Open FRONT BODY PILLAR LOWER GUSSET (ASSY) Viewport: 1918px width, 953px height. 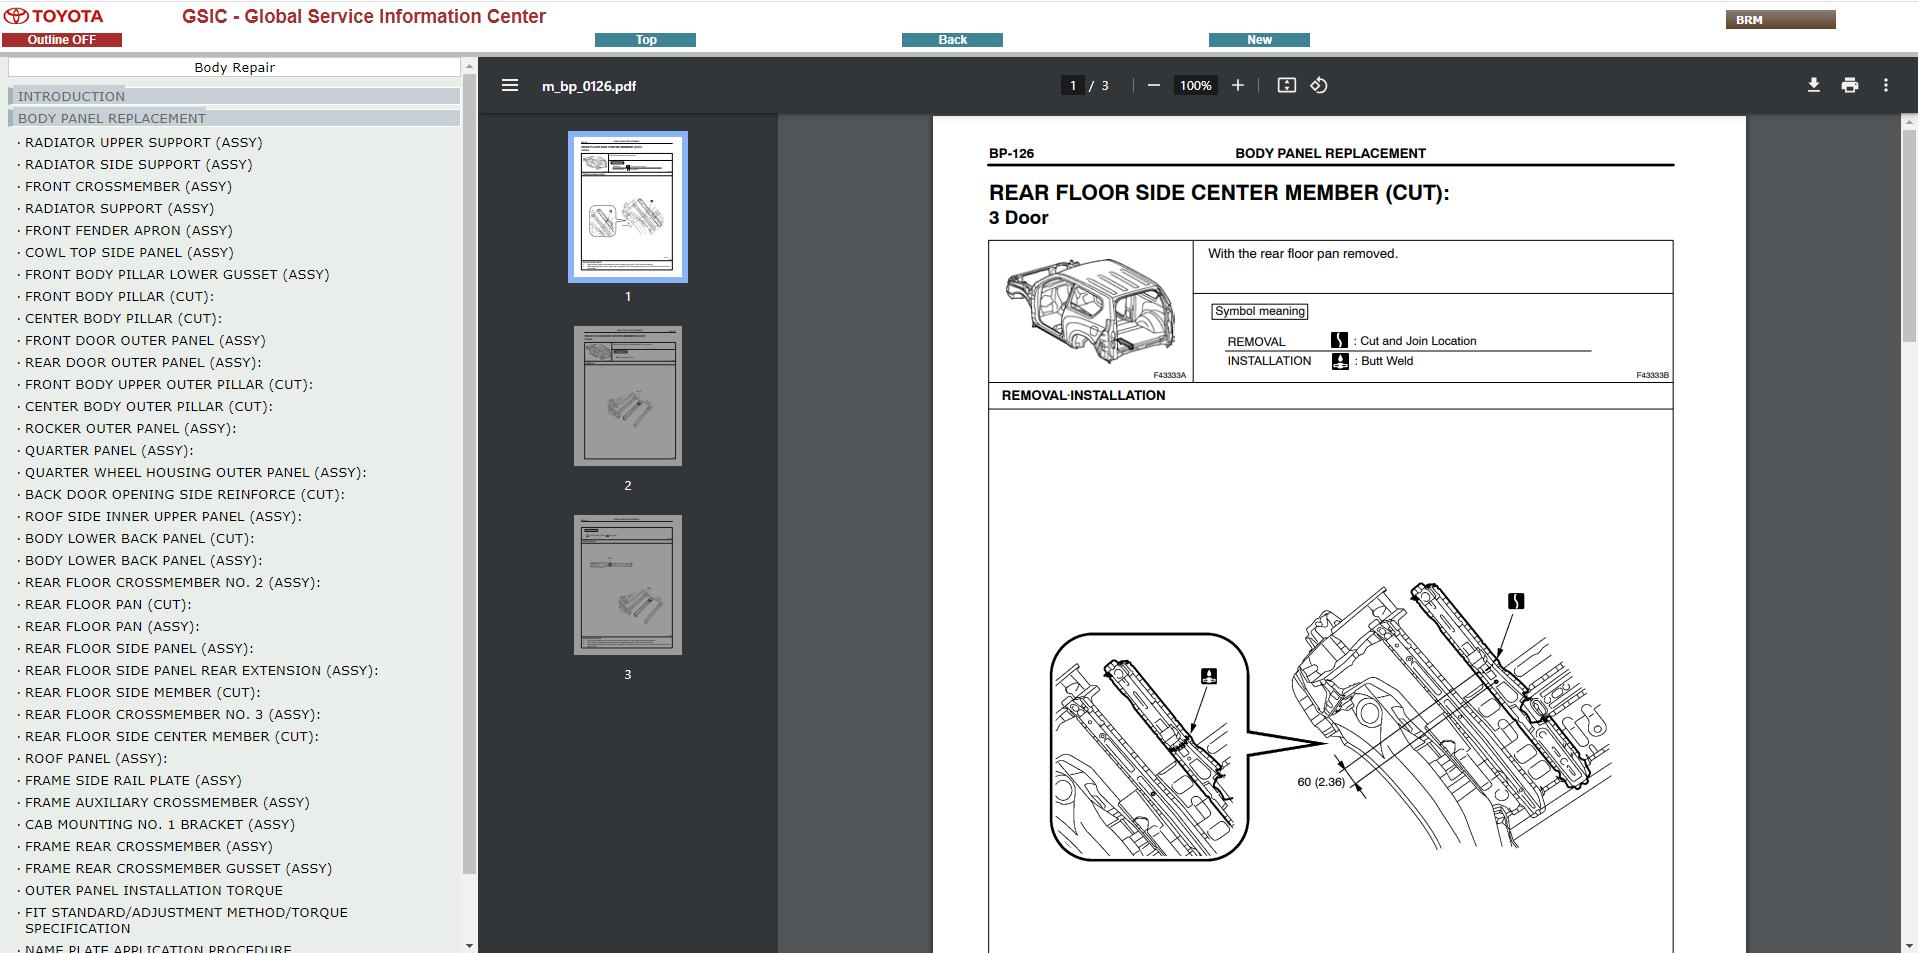click(177, 274)
